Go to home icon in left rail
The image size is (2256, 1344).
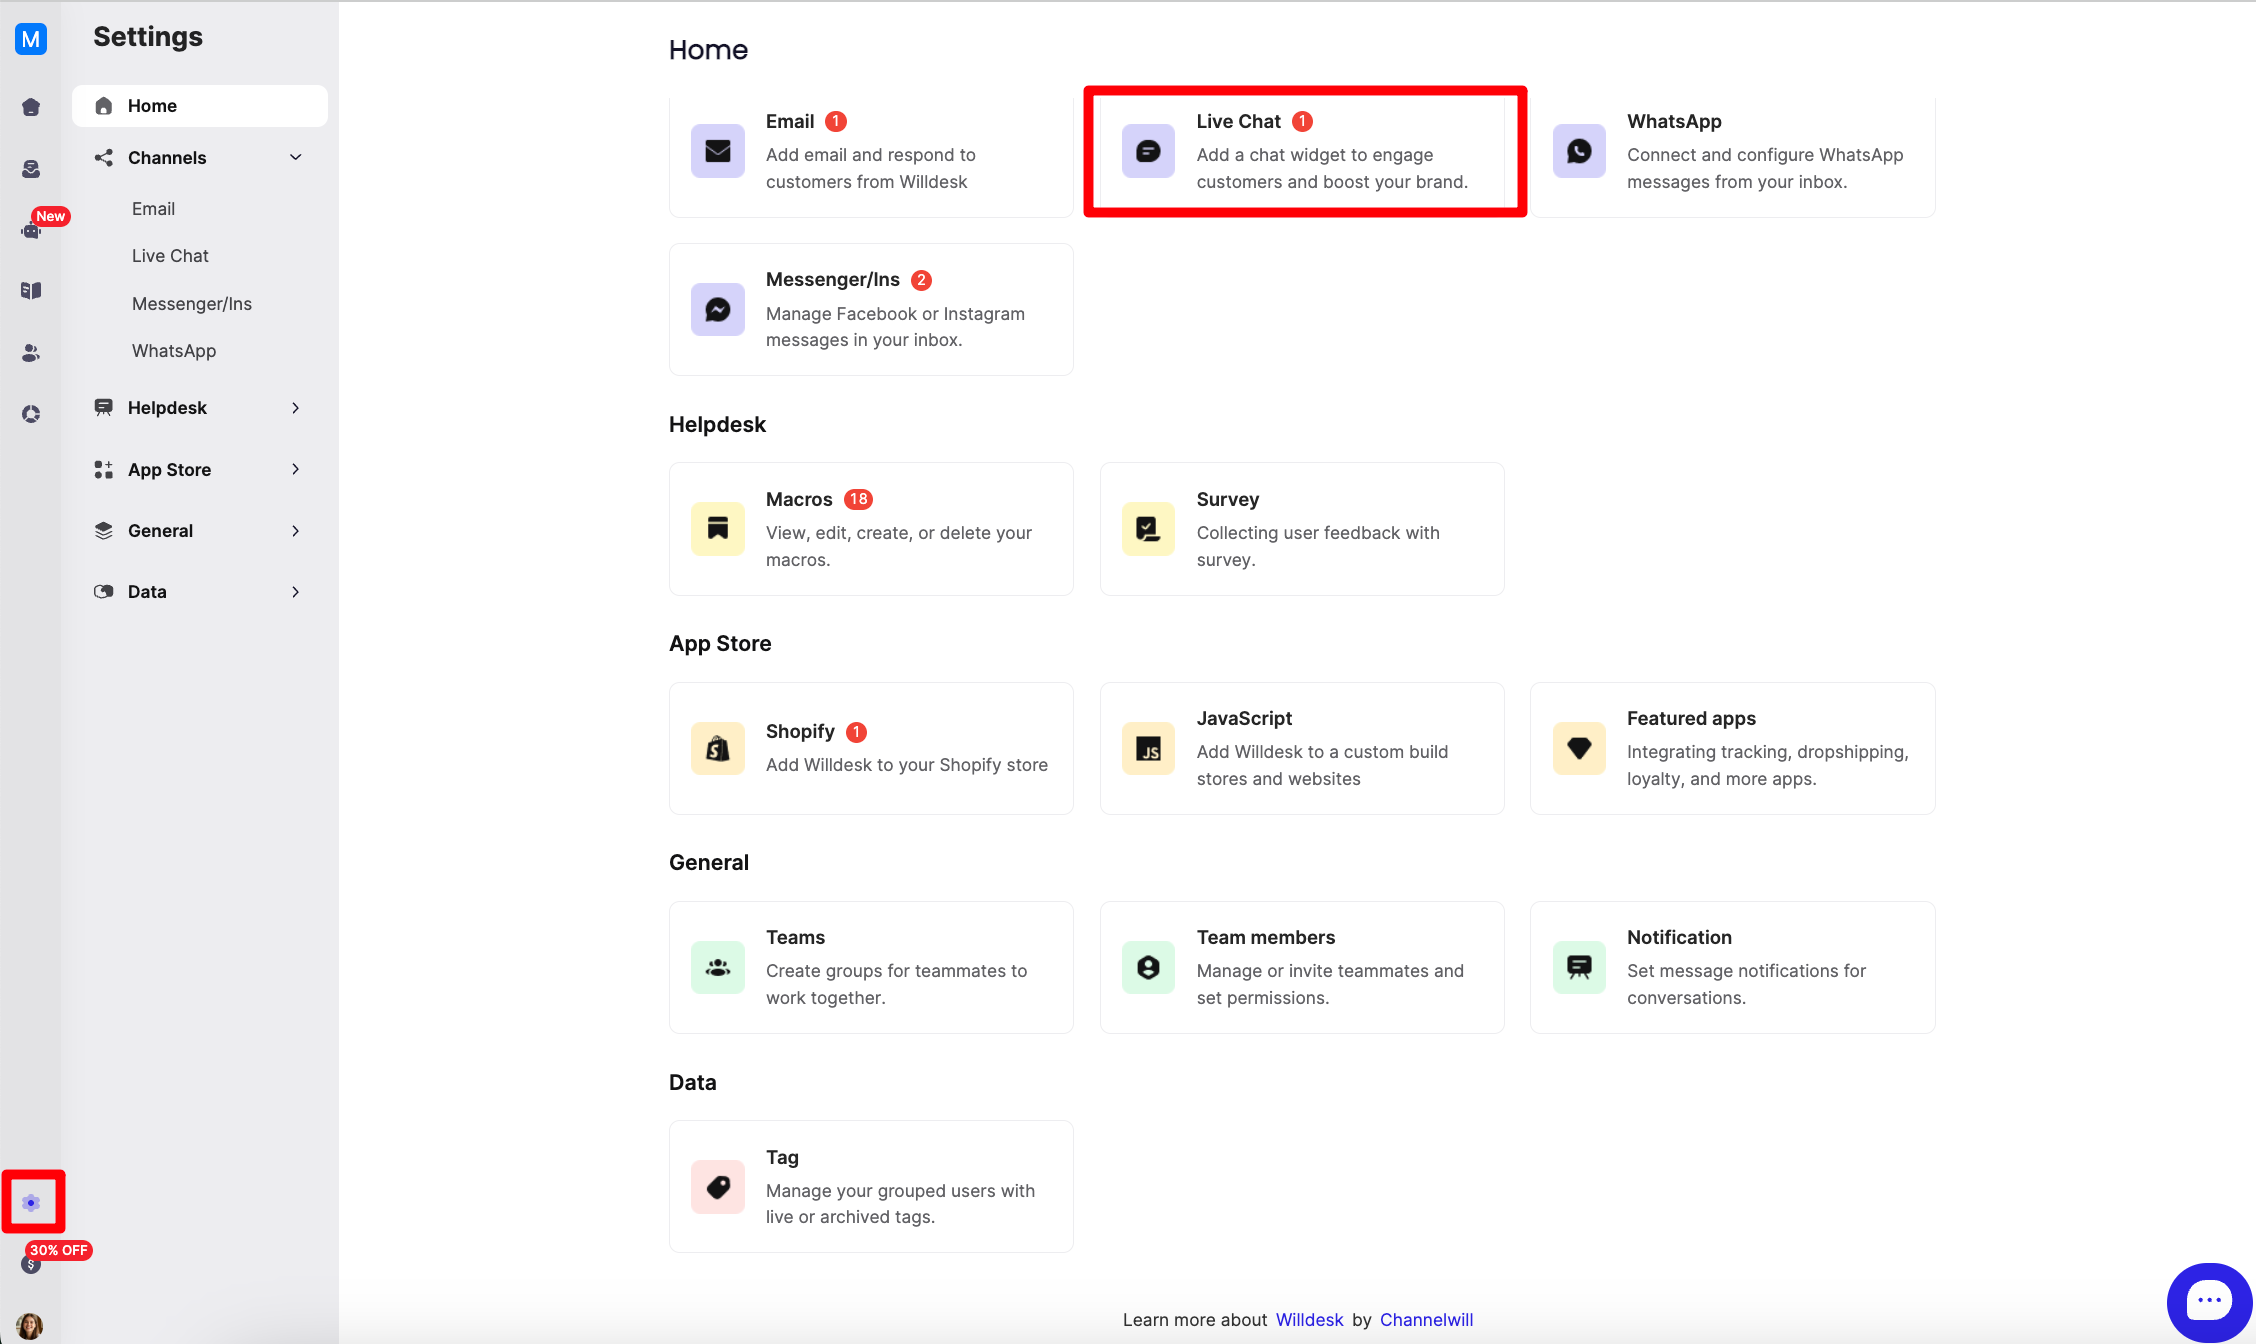click(31, 107)
